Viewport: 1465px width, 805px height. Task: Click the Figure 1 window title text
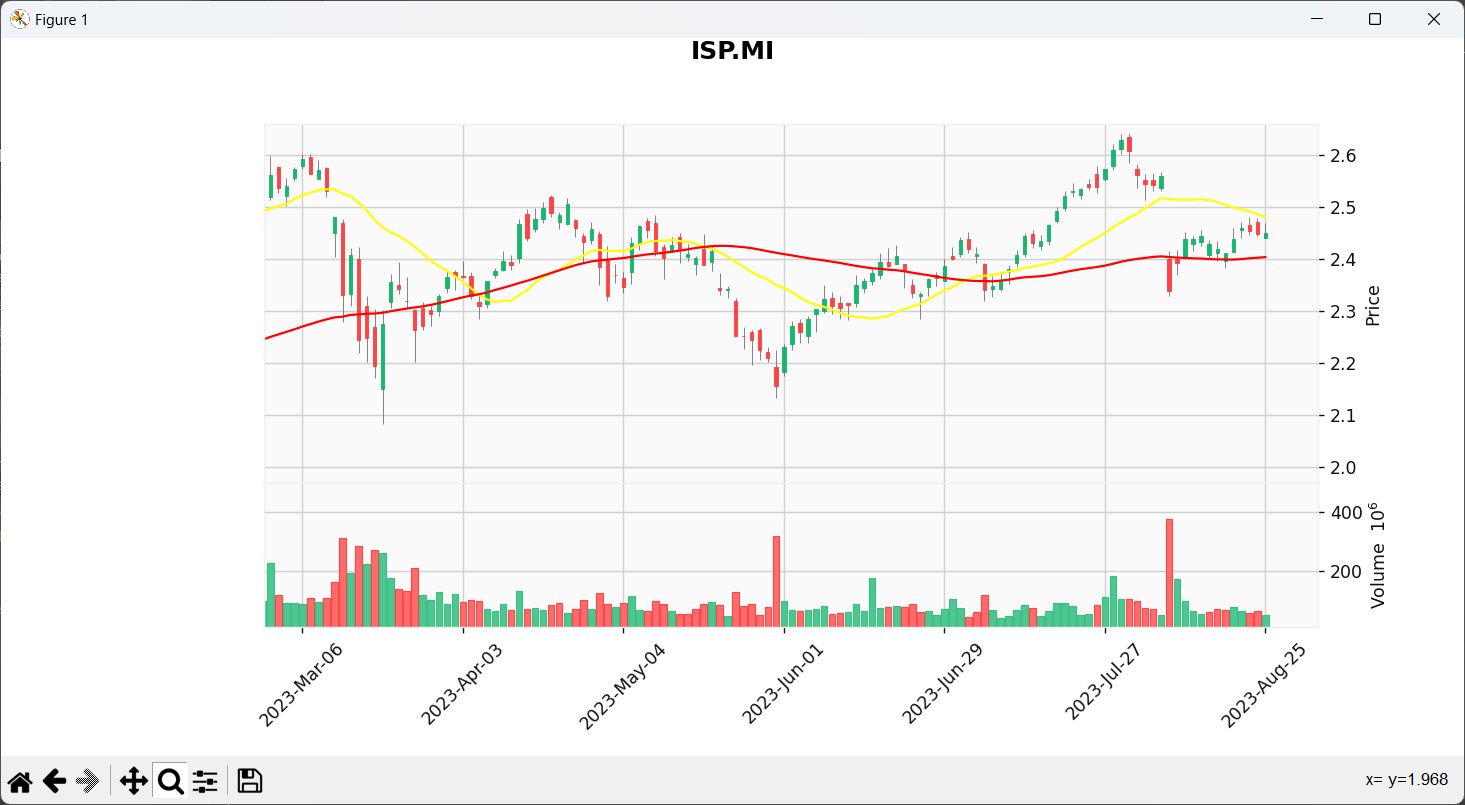pos(61,20)
